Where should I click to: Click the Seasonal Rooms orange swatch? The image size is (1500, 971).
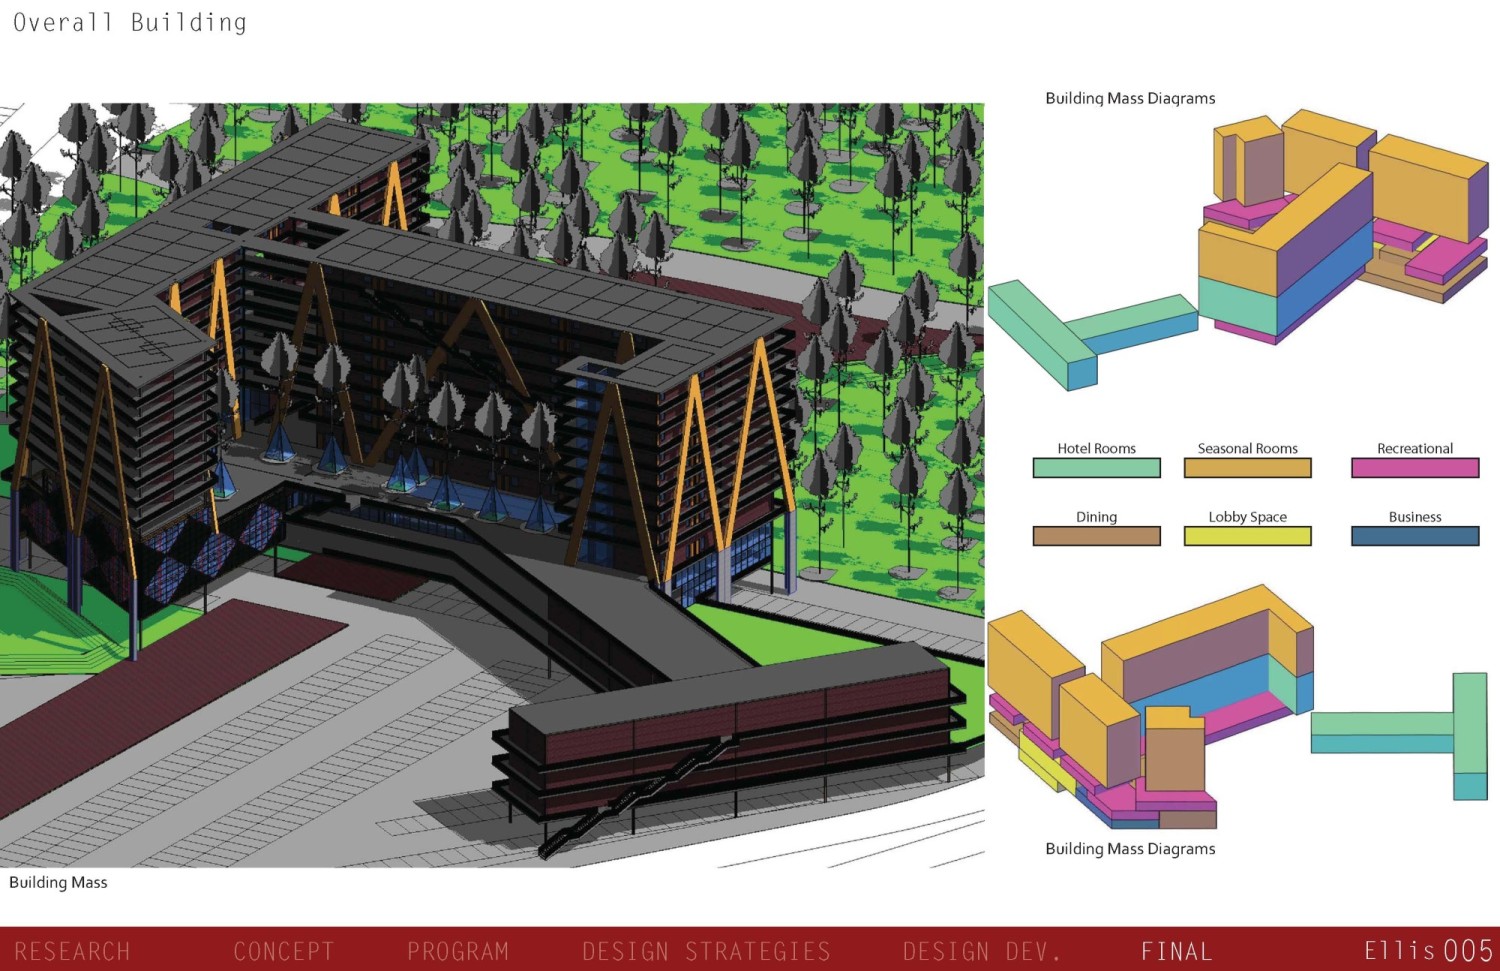click(1247, 467)
